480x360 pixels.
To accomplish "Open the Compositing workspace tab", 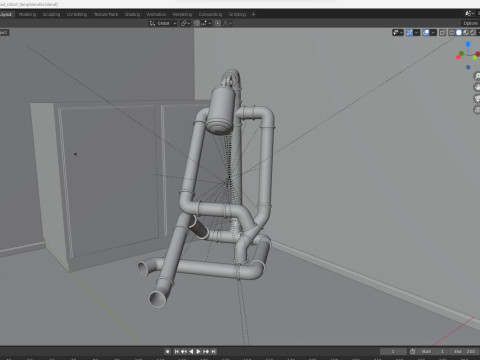I will (x=210, y=14).
